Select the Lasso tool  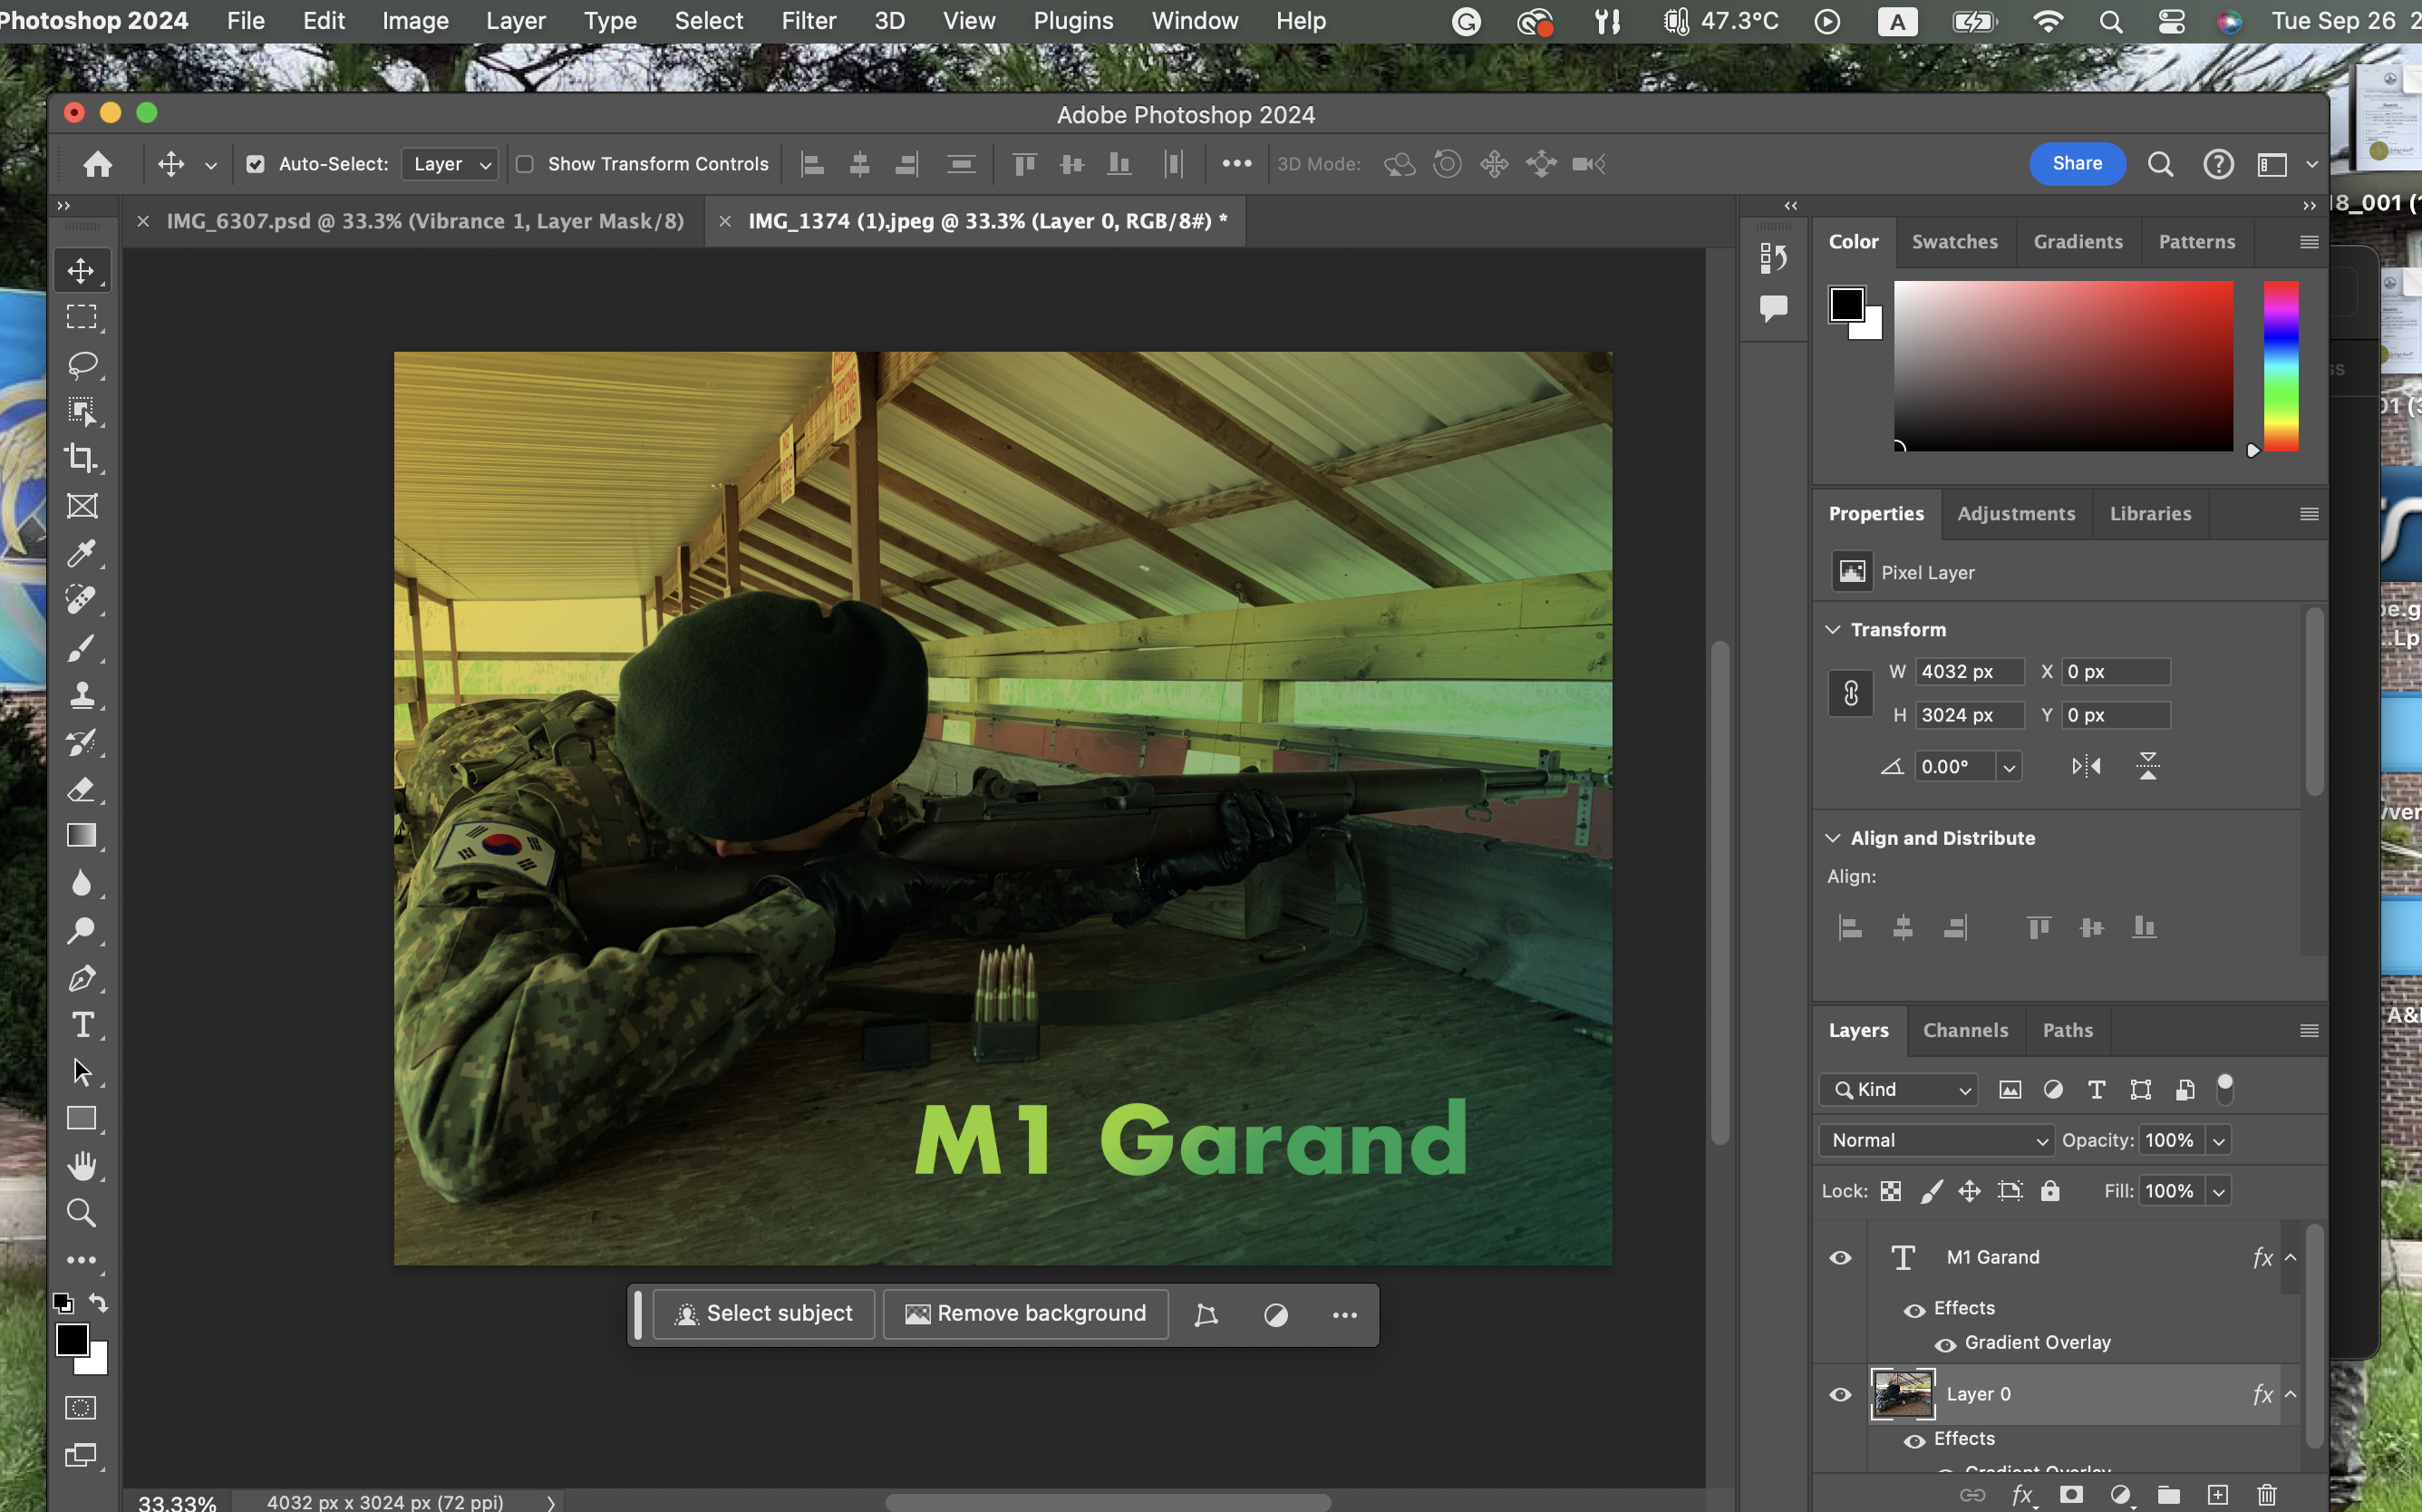[x=81, y=364]
